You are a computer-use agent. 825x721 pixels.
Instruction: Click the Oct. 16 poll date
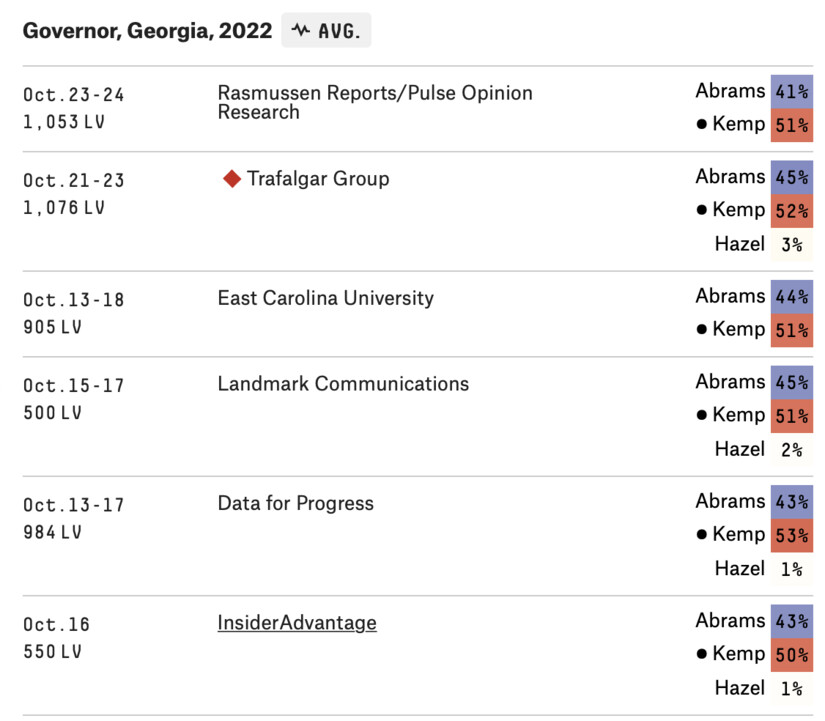tap(57, 625)
